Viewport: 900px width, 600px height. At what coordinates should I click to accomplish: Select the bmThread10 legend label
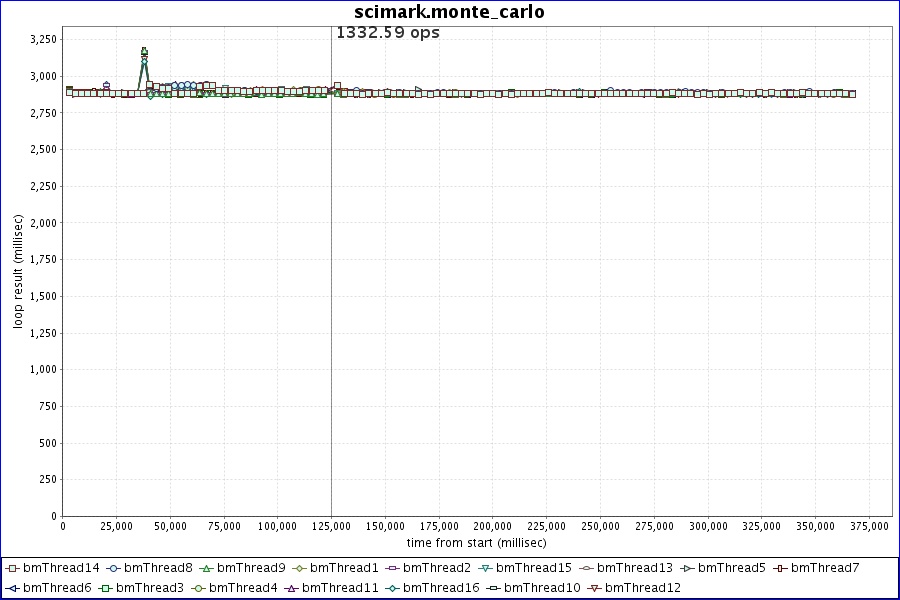(x=542, y=588)
